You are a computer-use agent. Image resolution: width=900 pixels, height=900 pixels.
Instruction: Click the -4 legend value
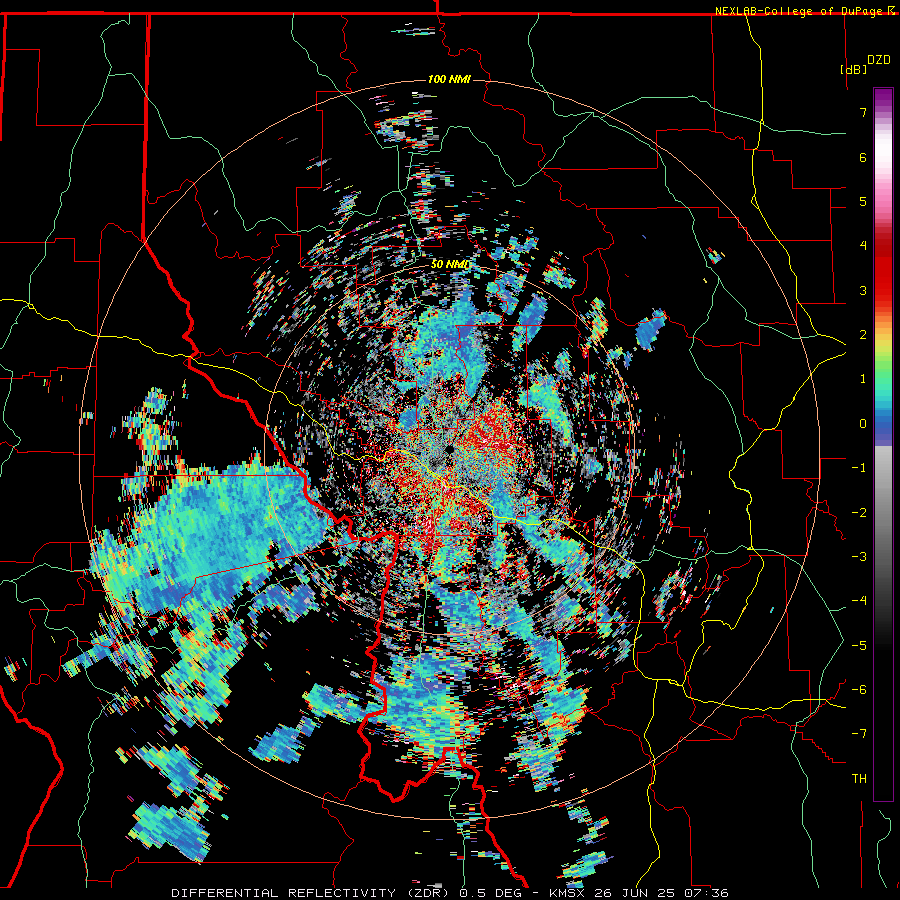(x=859, y=601)
